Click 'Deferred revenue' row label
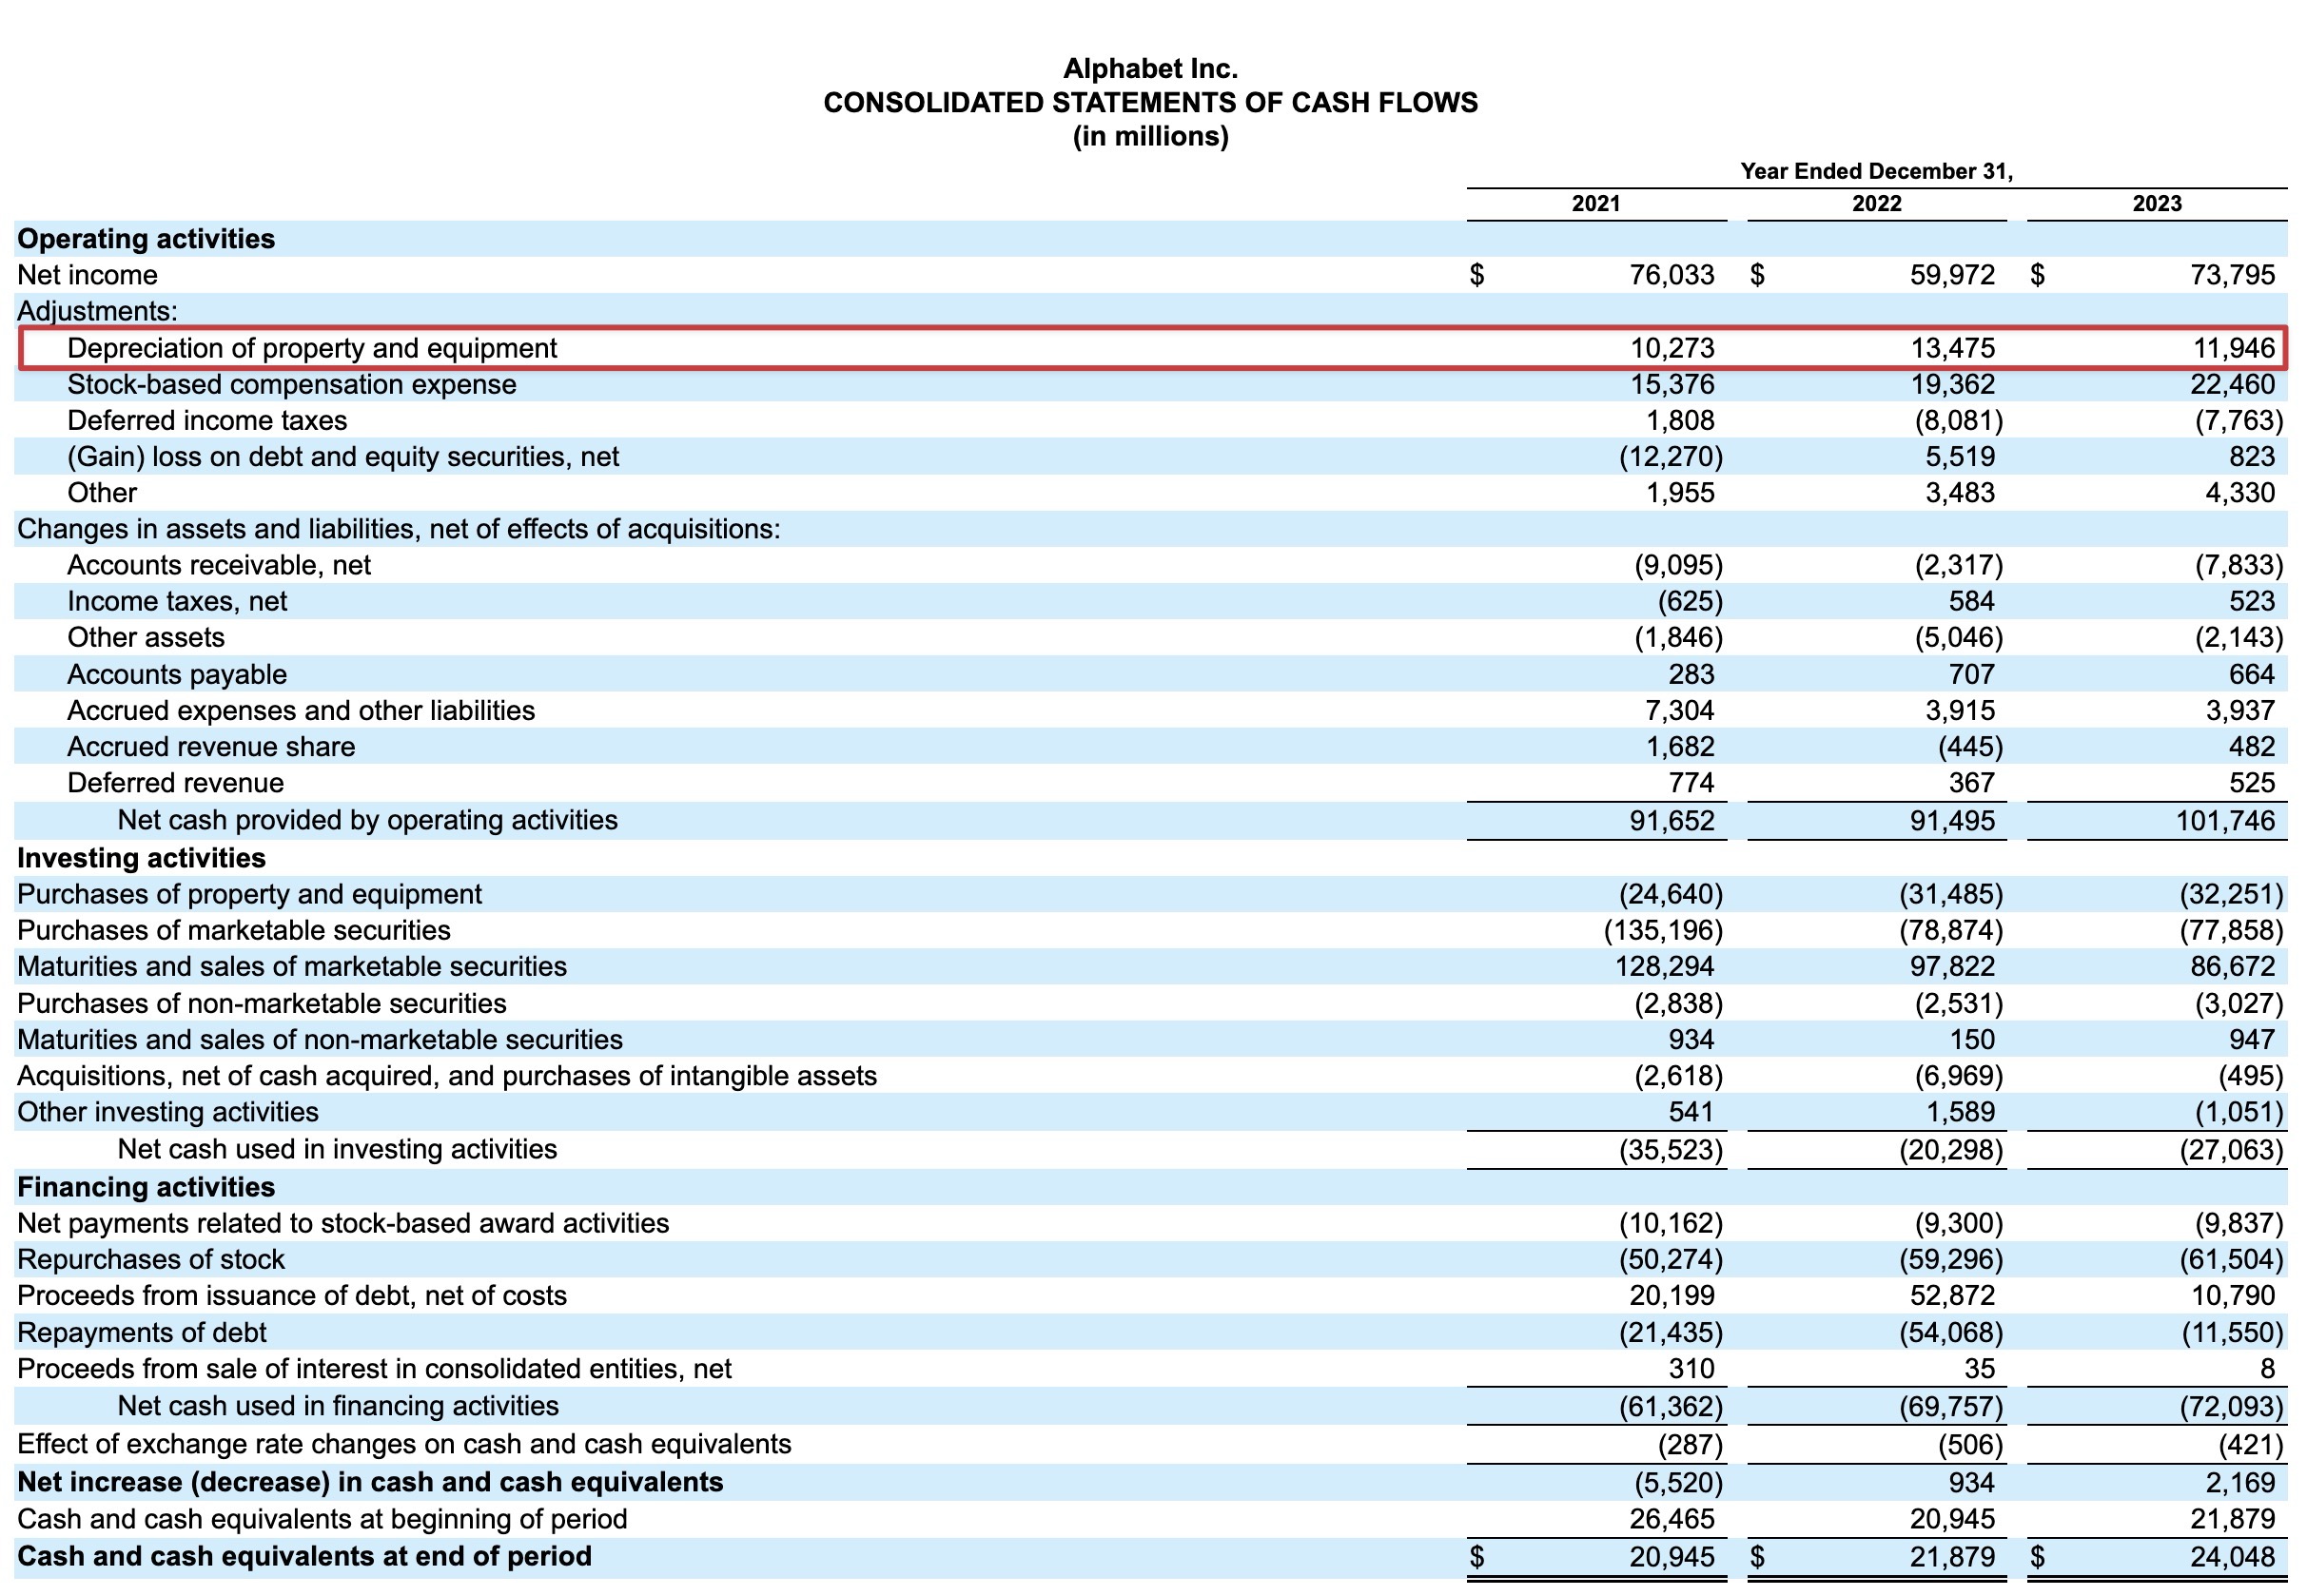 tap(175, 783)
